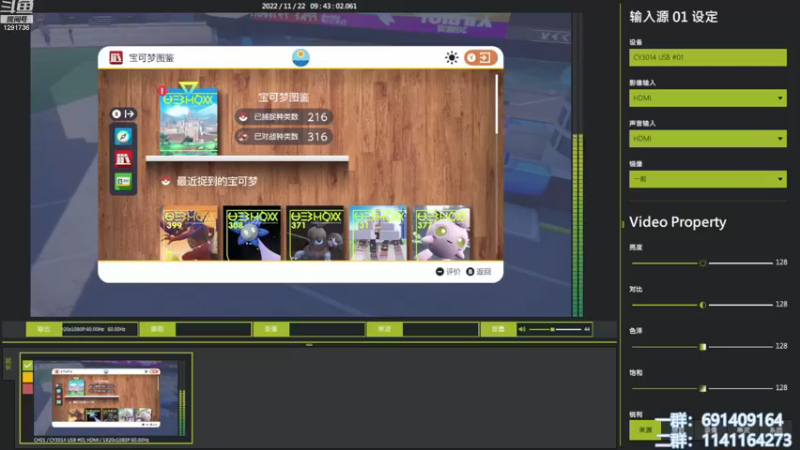Image resolution: width=800 pixels, height=450 pixels.
Task: Click the minus 评价 evaluate button
Action: tap(448, 272)
